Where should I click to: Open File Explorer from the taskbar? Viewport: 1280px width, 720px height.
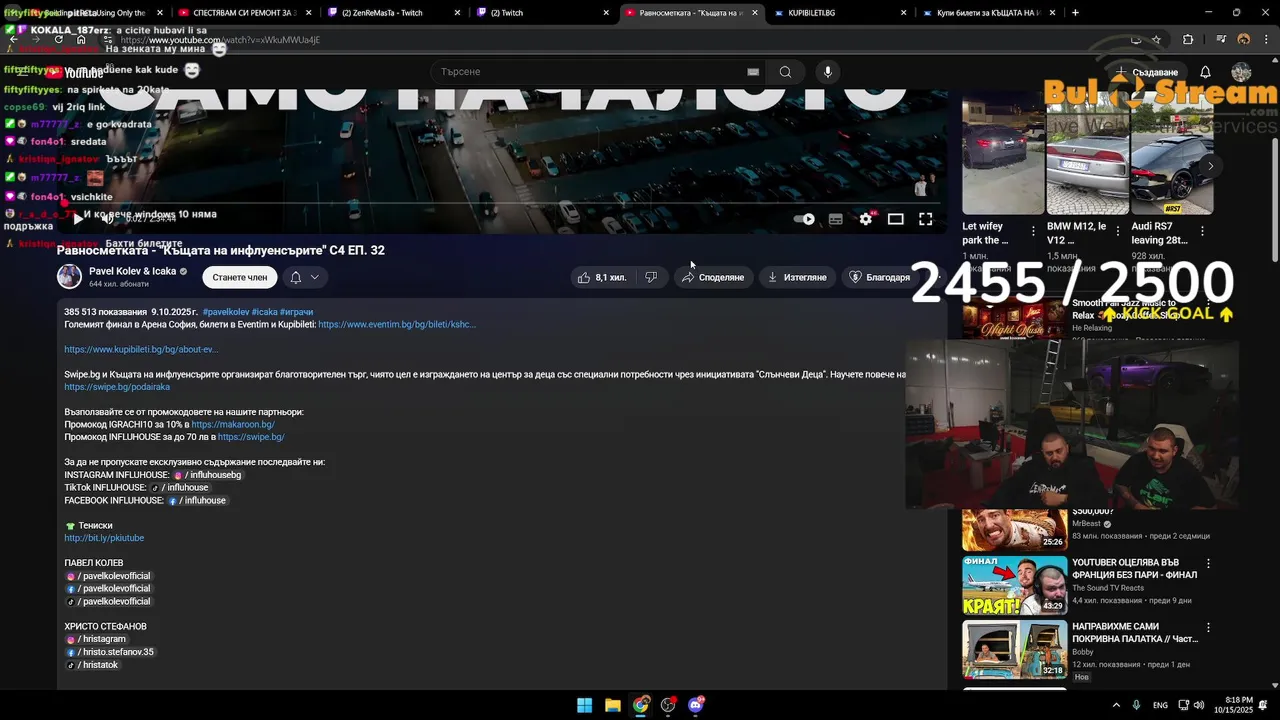tap(613, 705)
